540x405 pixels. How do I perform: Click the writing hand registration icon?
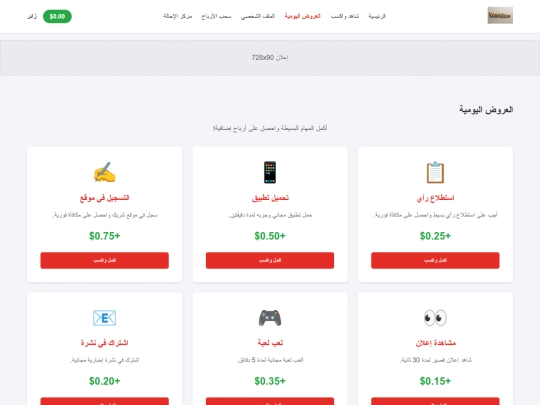coord(105,172)
